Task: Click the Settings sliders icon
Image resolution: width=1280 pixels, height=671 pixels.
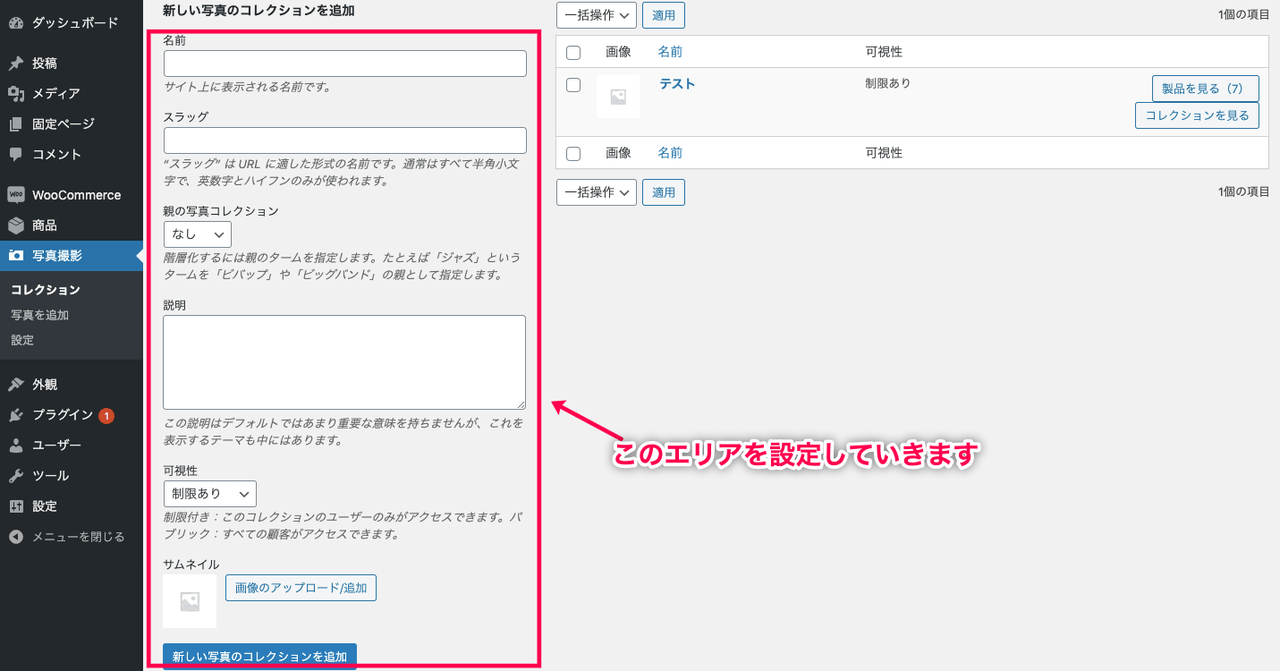Action: (x=16, y=506)
